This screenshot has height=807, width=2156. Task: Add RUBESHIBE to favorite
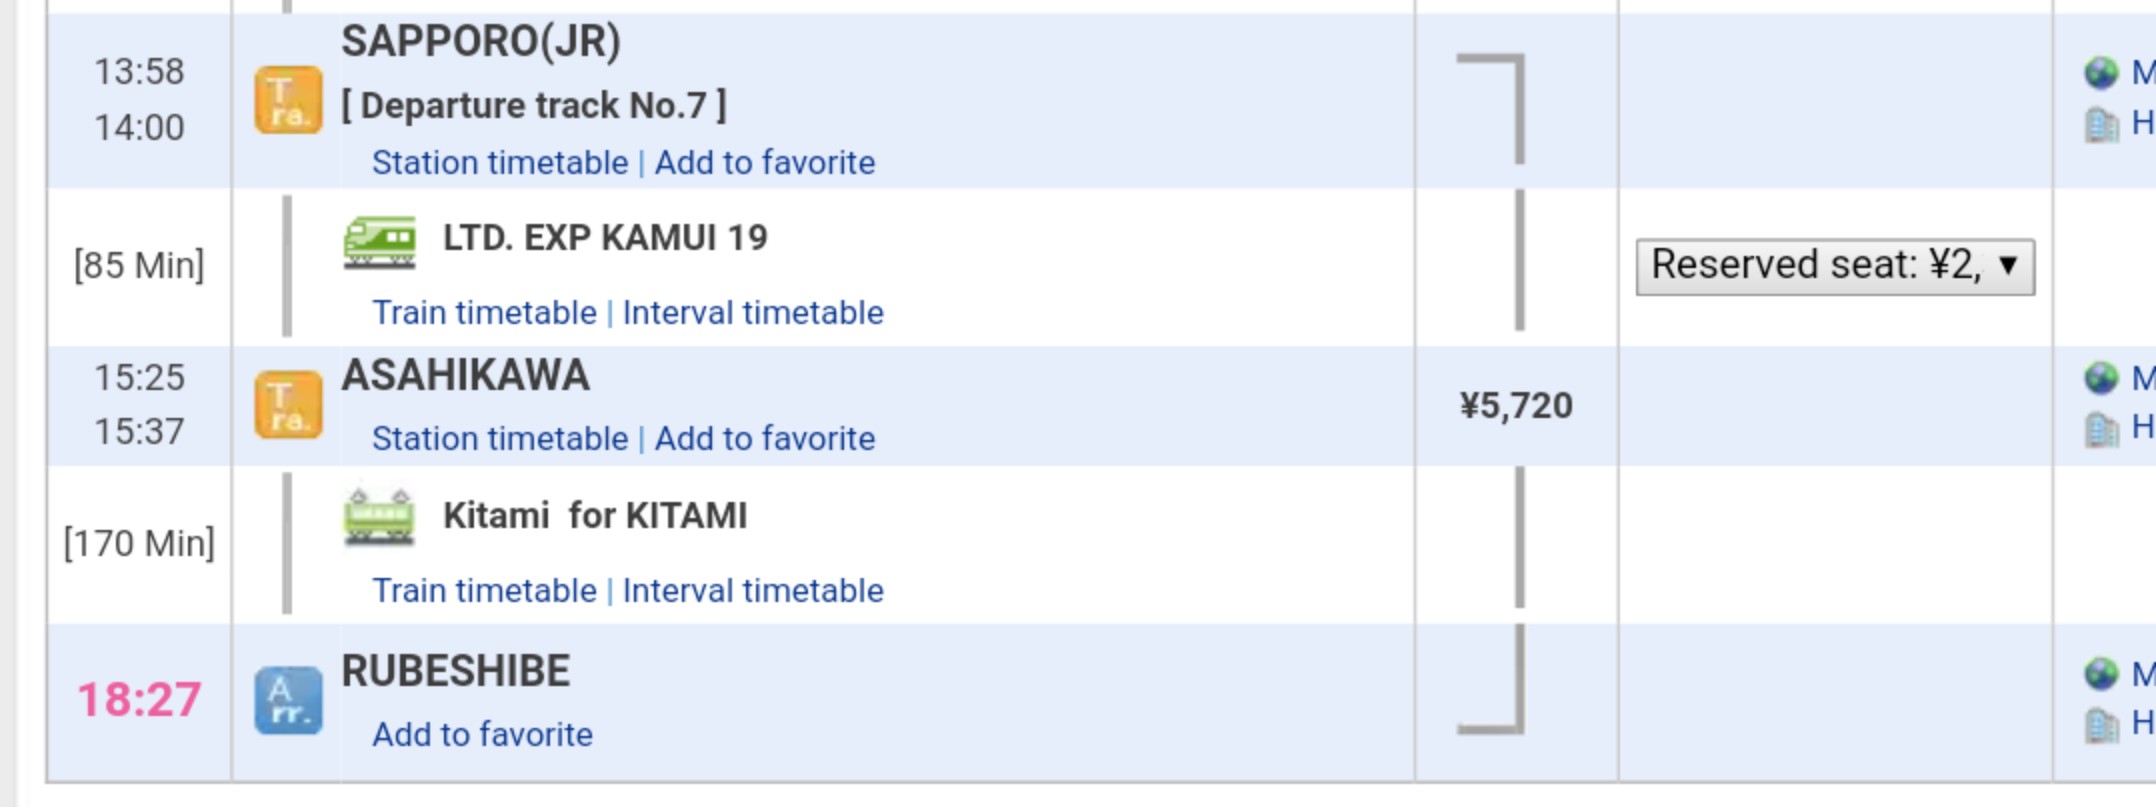483,734
